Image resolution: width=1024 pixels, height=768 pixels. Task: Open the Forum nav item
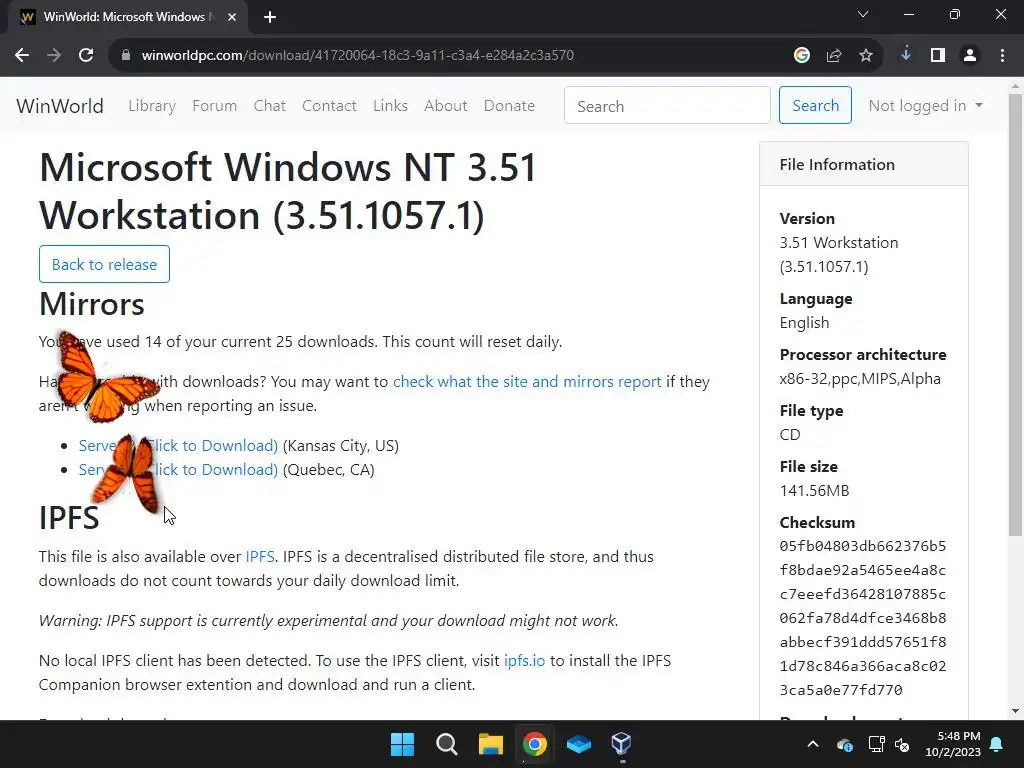point(214,106)
